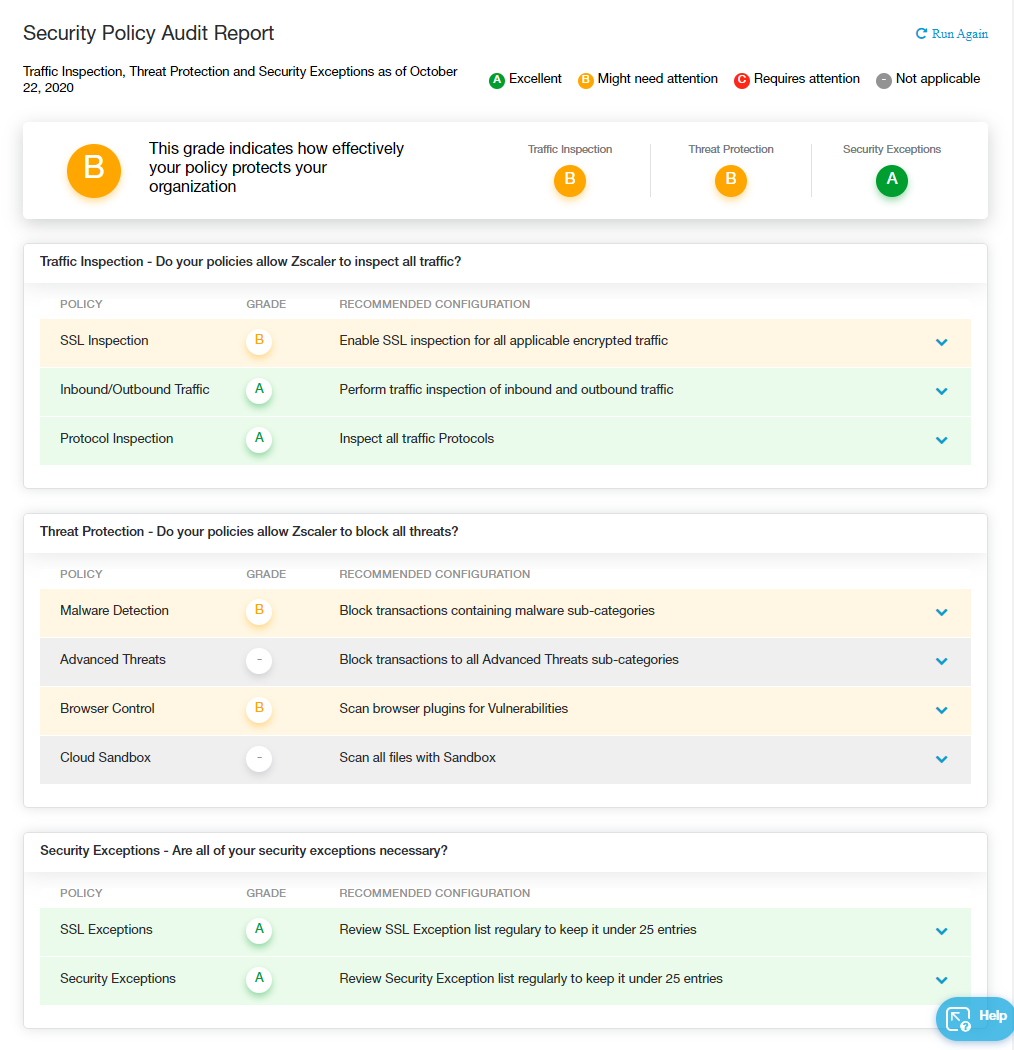Select the Security Exceptions A badge
Screen dimensions: 1014x1050
click(891, 181)
